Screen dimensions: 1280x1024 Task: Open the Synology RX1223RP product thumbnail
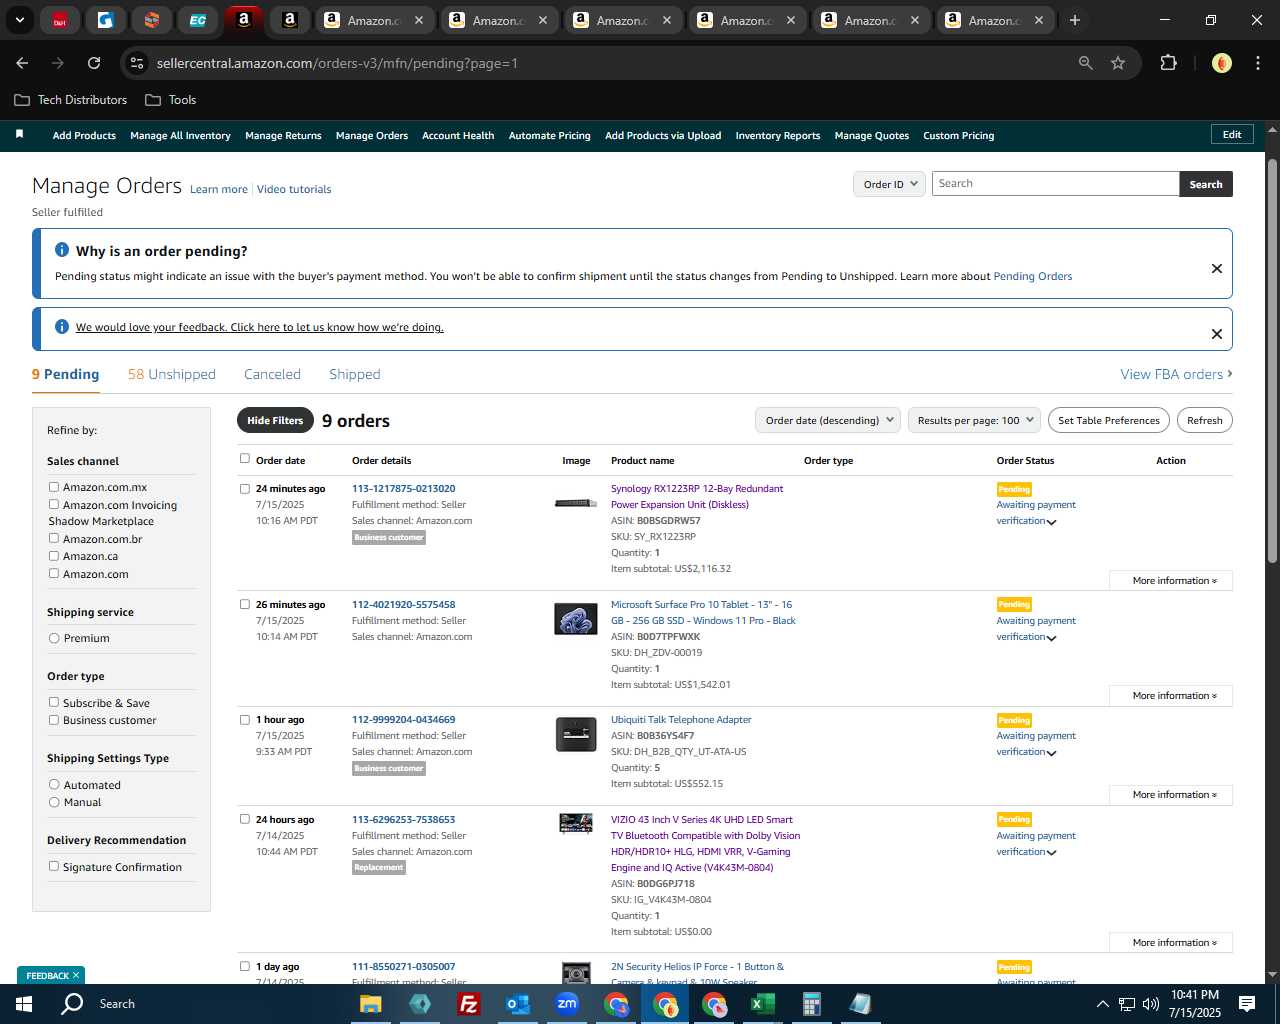point(576,503)
